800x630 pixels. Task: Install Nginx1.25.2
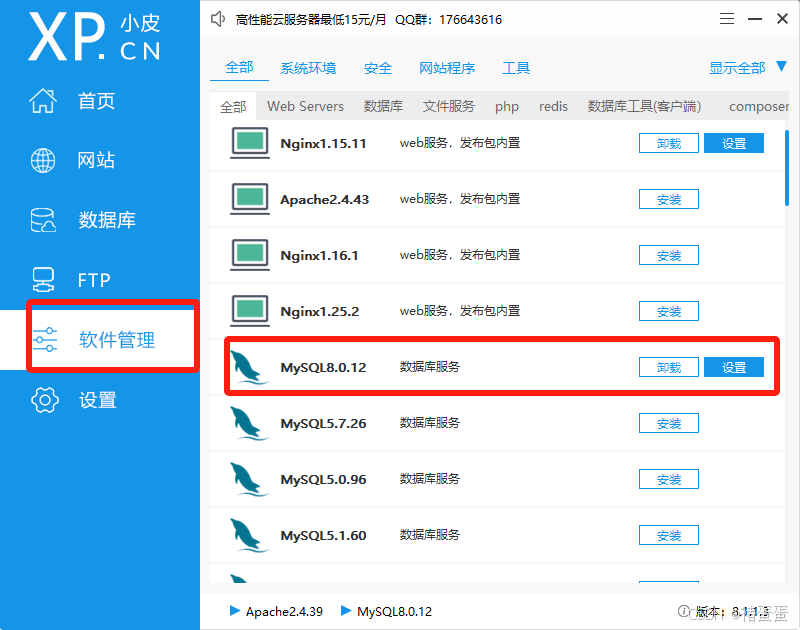point(669,312)
